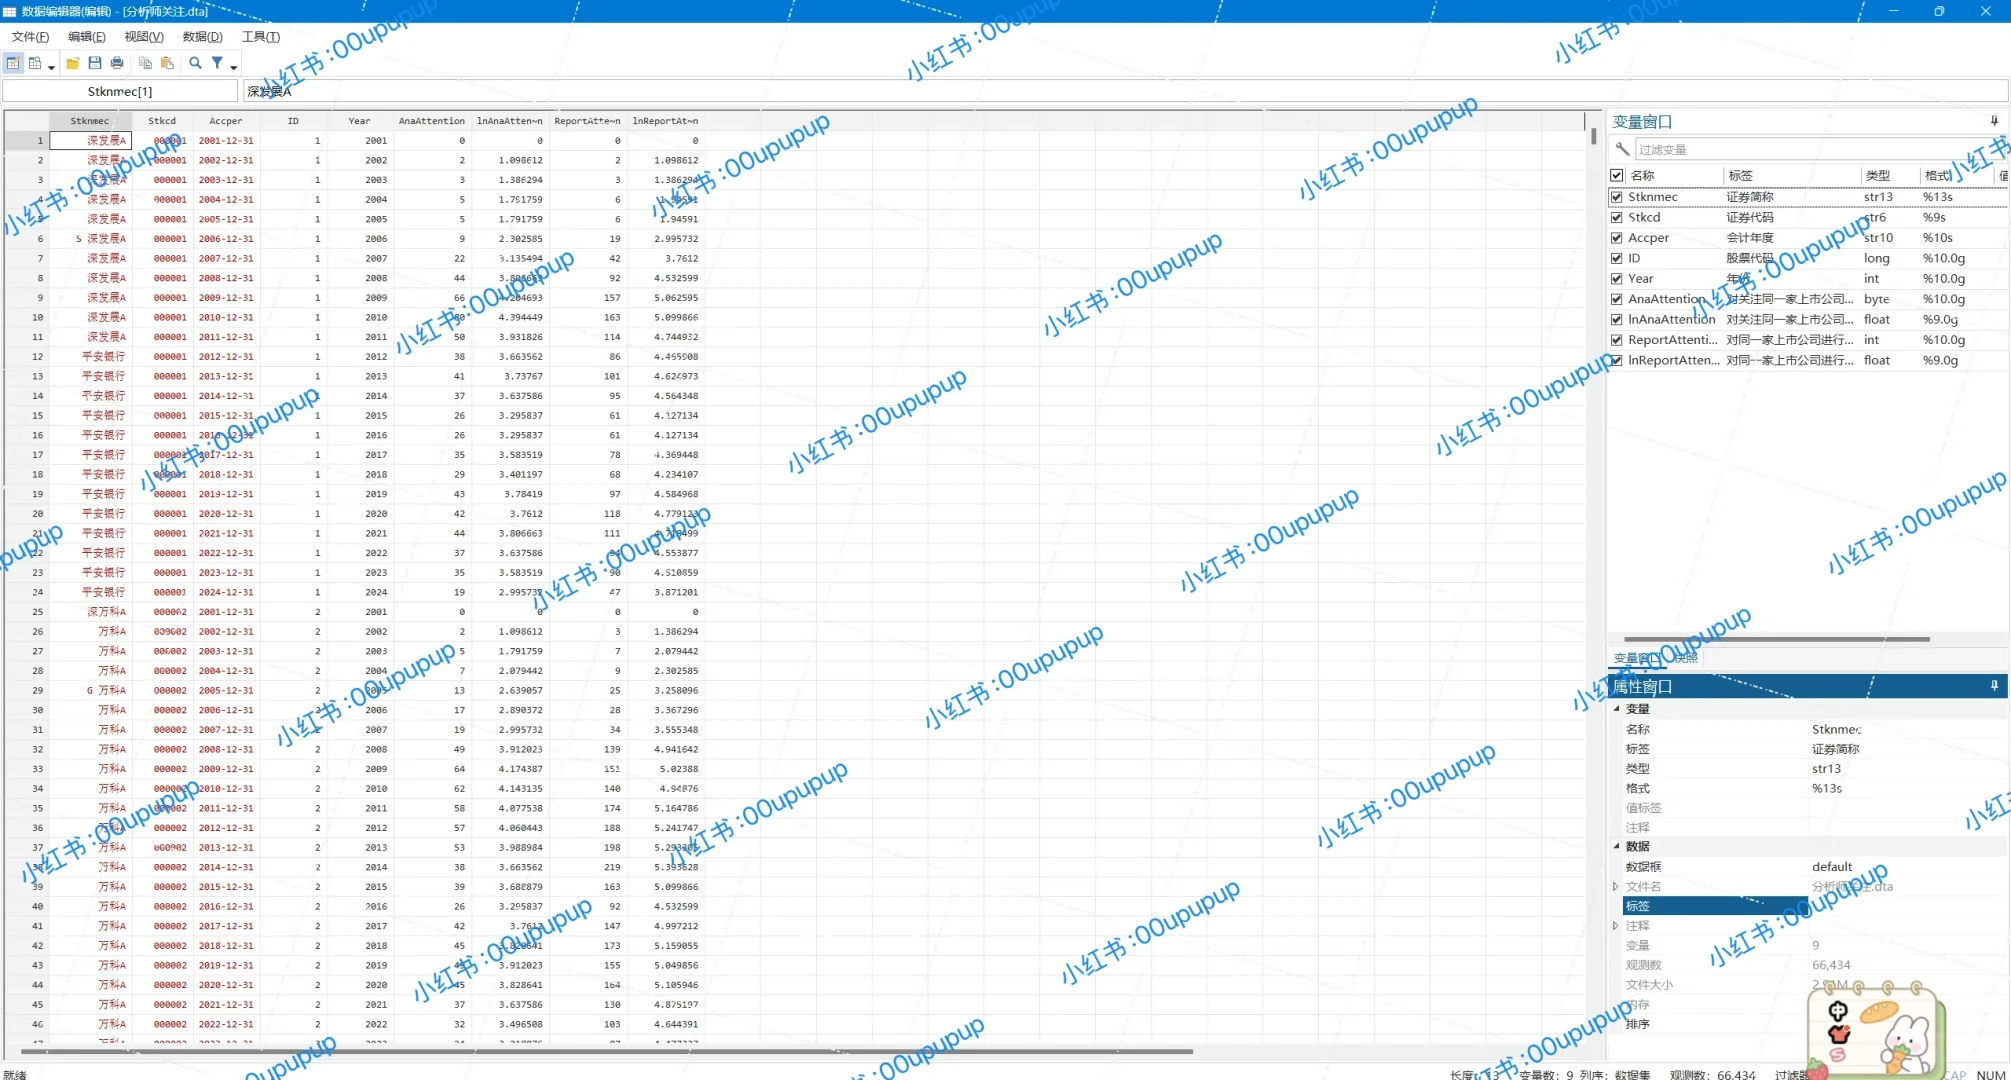Open the filter icon dropdown arrow
2011x1080 pixels.
[234, 67]
